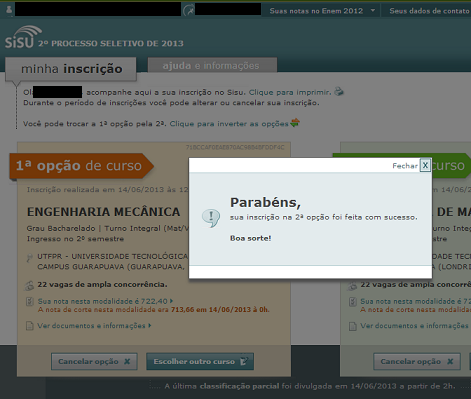Screen dimensions: 471x399
Task: Click the X icon on 1ª opção Cancelar opção button
Action: [127, 361]
